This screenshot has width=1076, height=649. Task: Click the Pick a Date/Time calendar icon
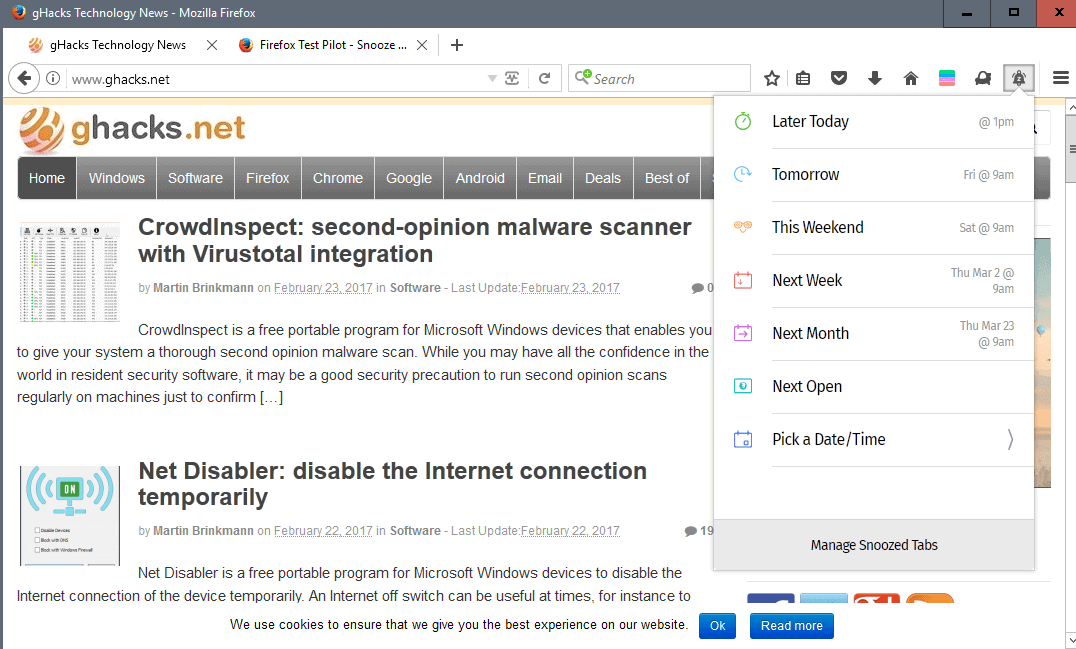click(x=742, y=439)
